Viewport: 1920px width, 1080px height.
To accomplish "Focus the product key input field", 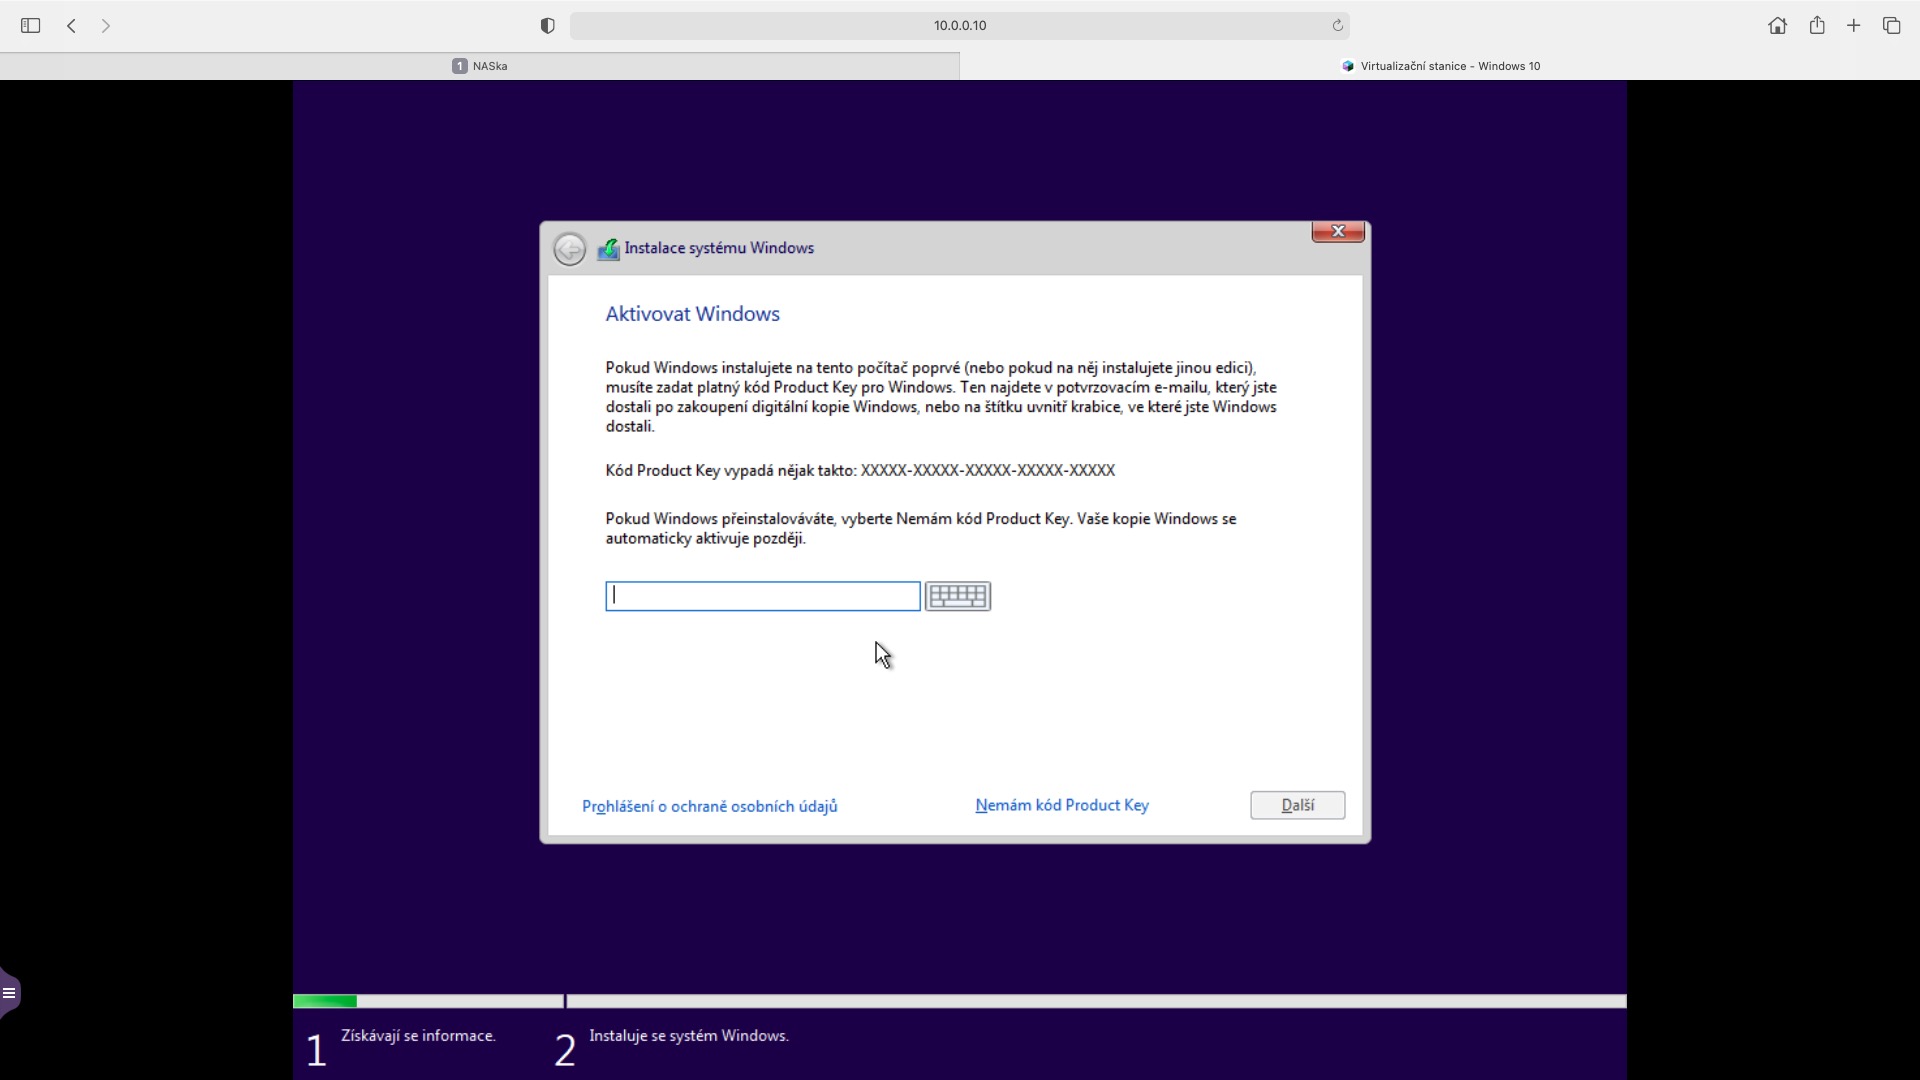I will tap(762, 596).
